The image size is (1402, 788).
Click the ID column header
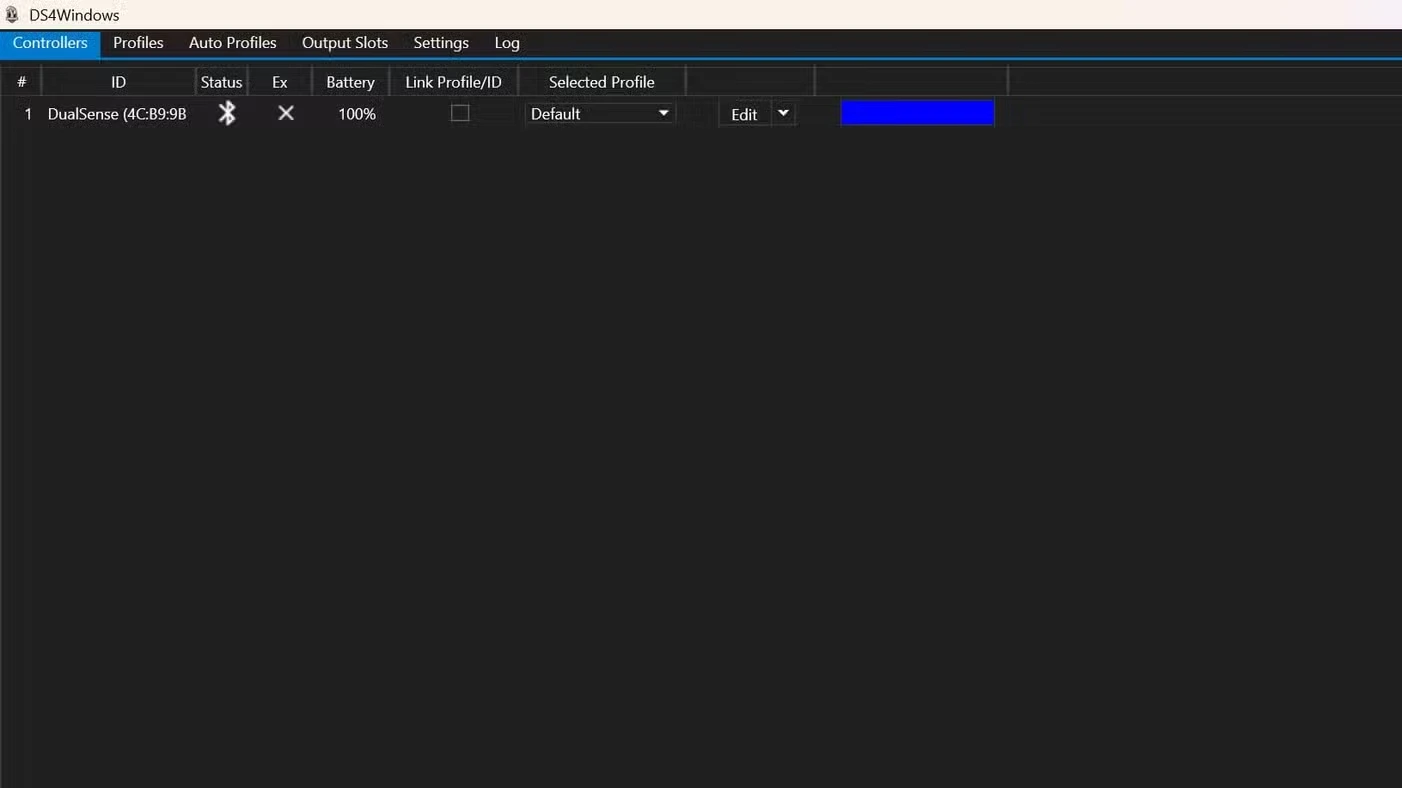[118, 82]
